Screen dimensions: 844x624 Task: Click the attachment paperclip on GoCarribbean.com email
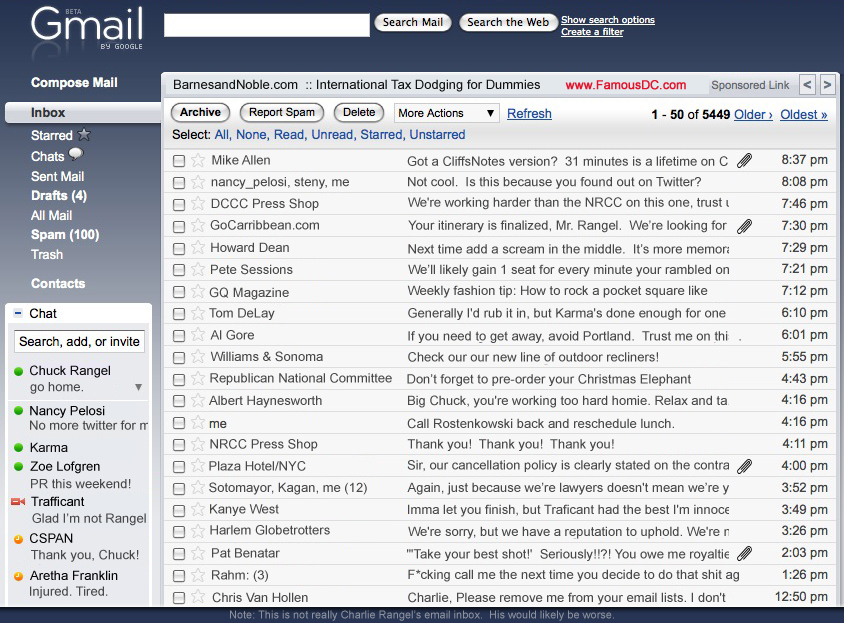pyautogui.click(x=744, y=226)
